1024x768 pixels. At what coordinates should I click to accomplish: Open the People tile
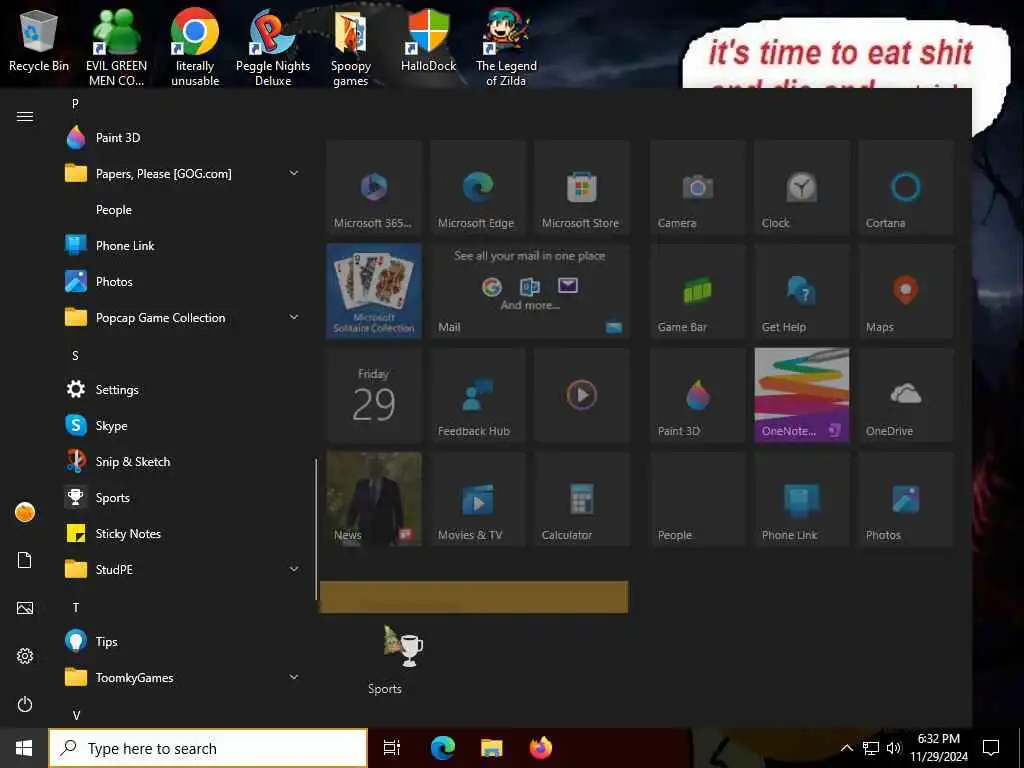(x=697, y=499)
